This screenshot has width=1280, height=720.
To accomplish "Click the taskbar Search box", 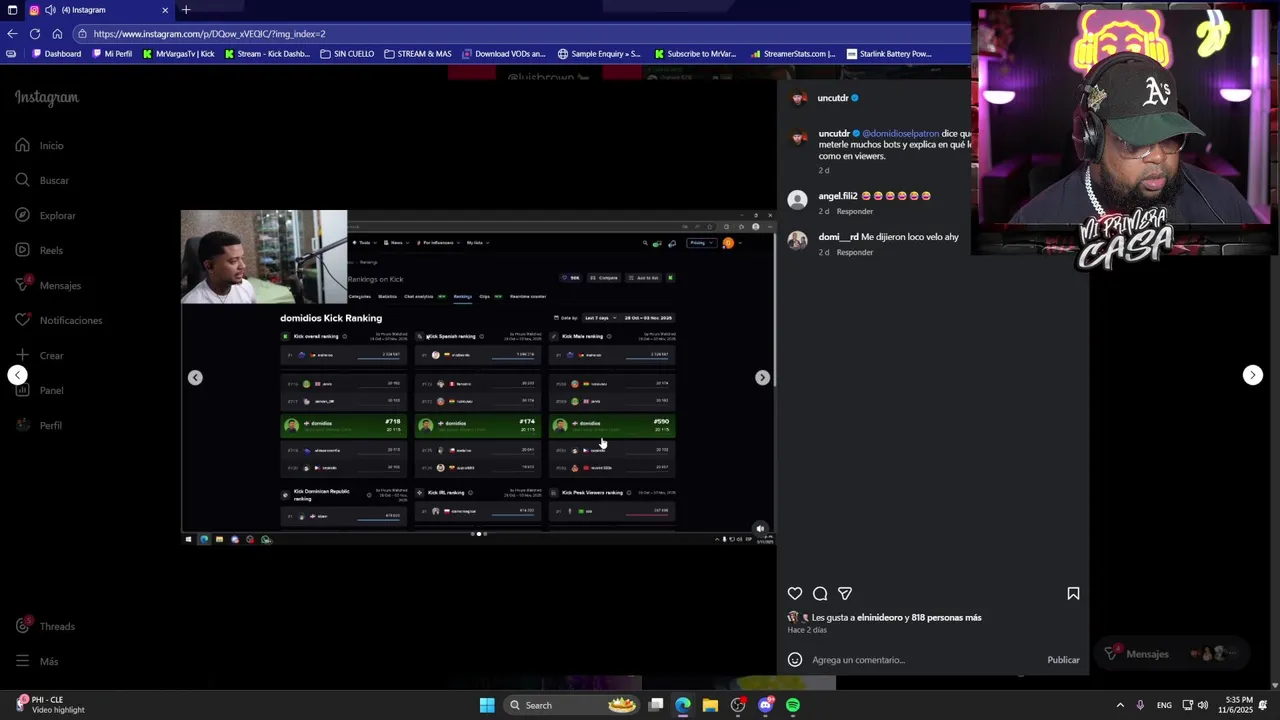I will click(x=570, y=705).
